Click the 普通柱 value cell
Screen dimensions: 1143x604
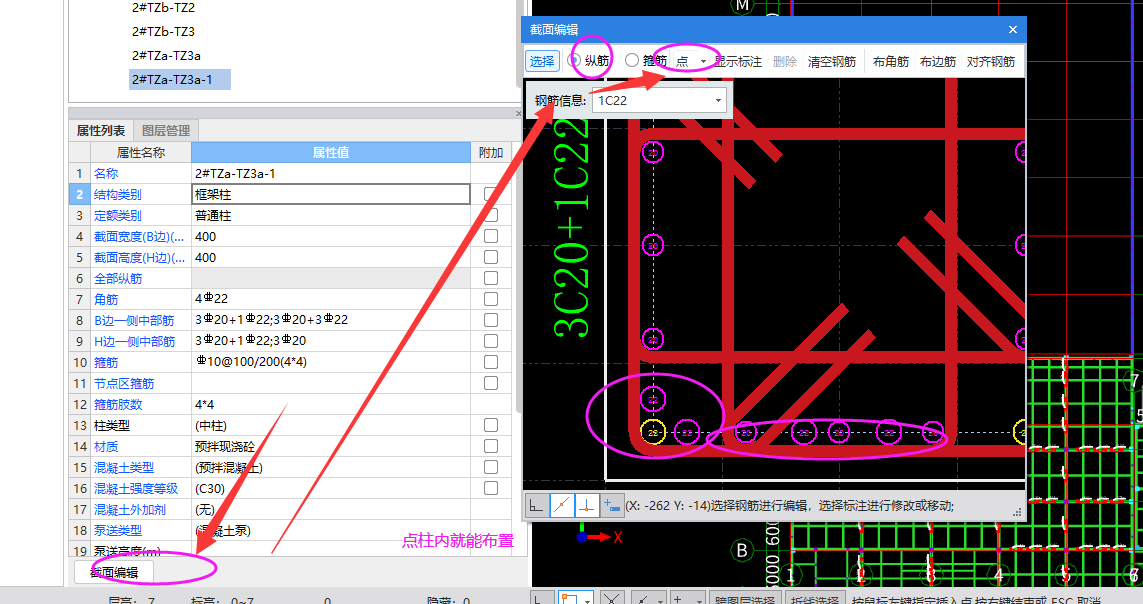tap(331, 216)
